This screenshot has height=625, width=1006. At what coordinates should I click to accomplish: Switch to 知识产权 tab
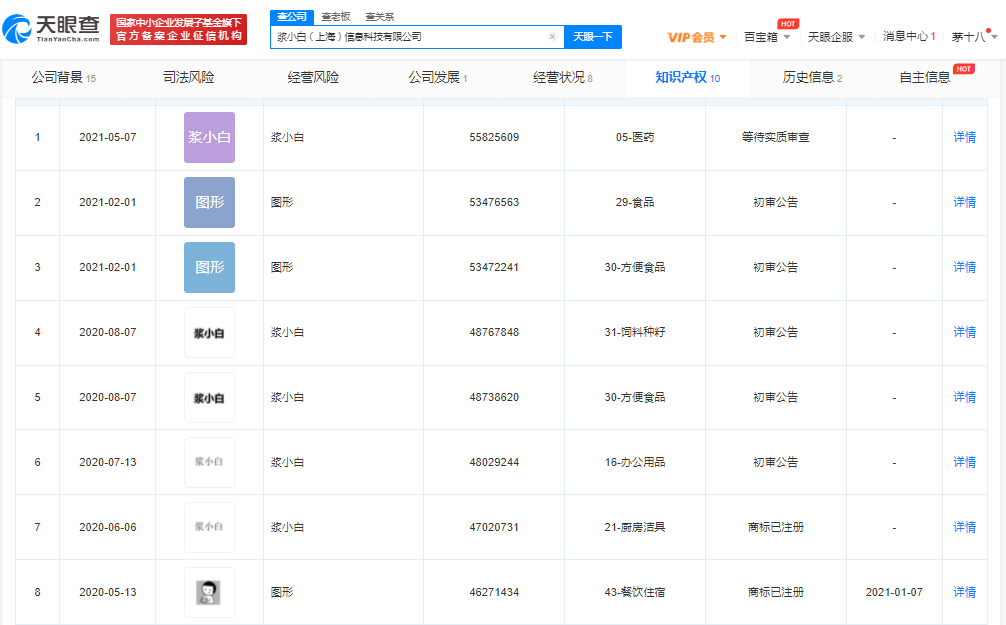coord(687,78)
